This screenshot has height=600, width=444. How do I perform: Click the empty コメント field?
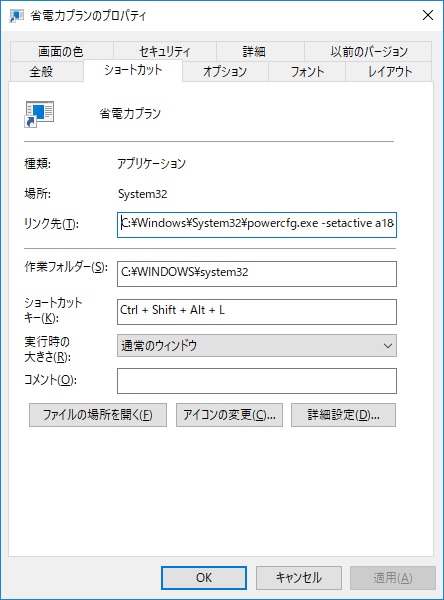coord(257,381)
